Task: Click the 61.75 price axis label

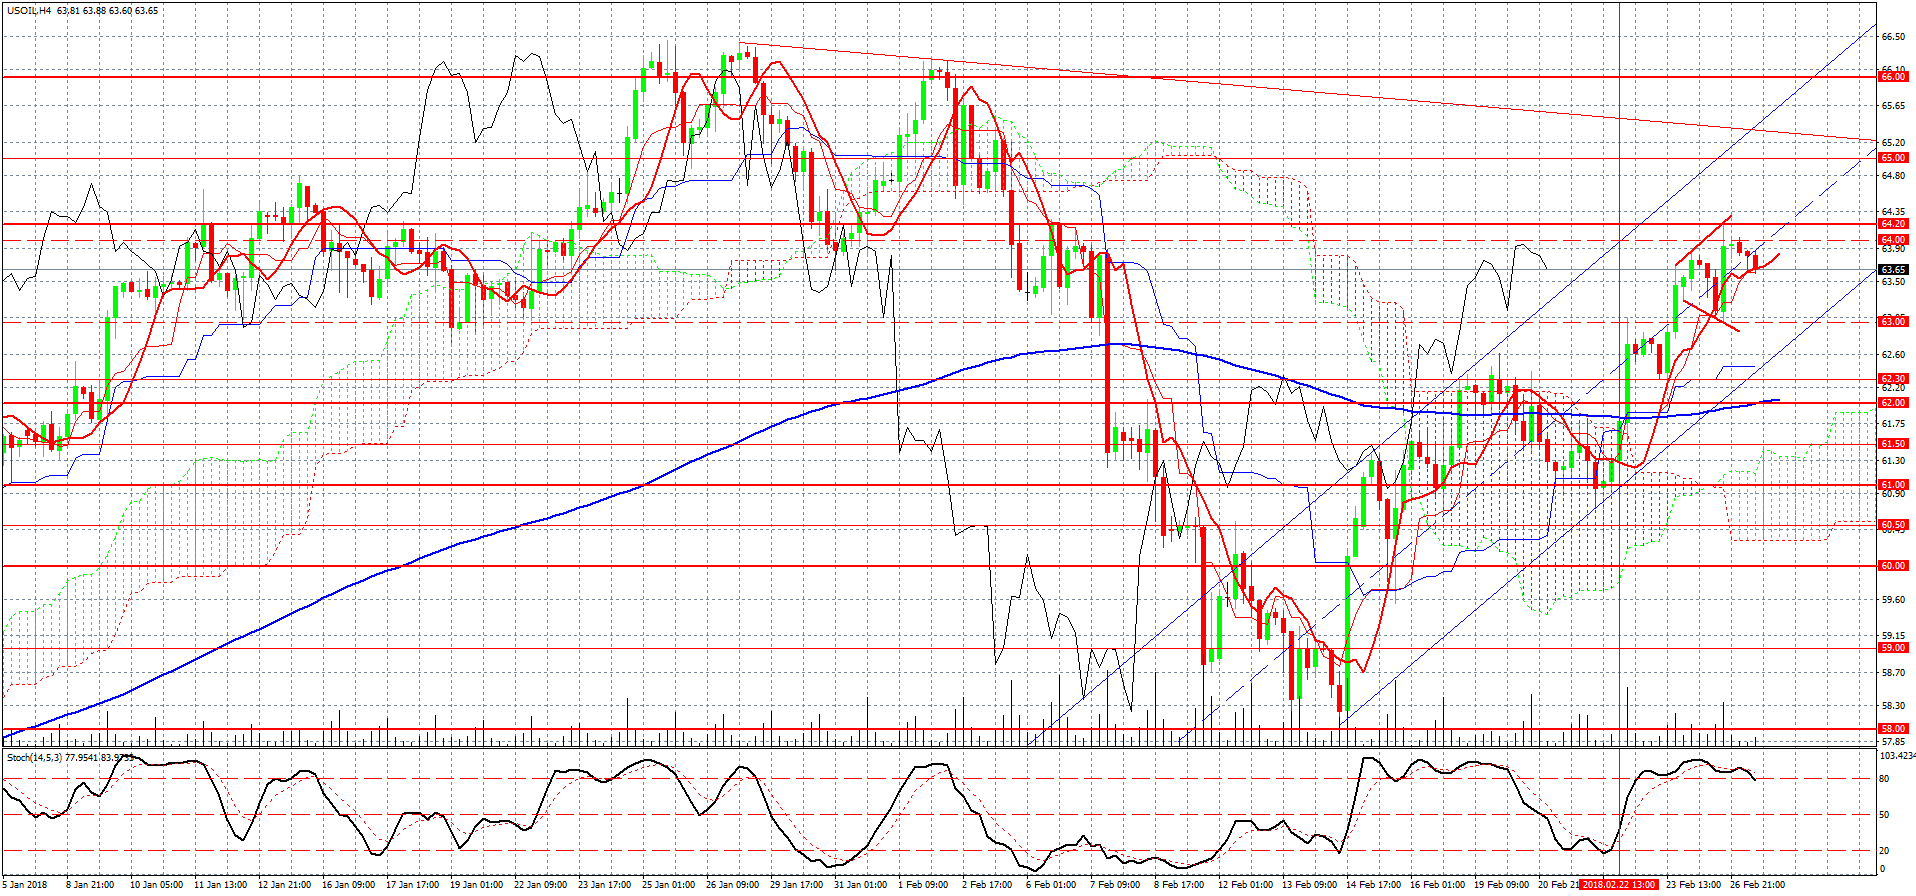Action: point(1893,425)
